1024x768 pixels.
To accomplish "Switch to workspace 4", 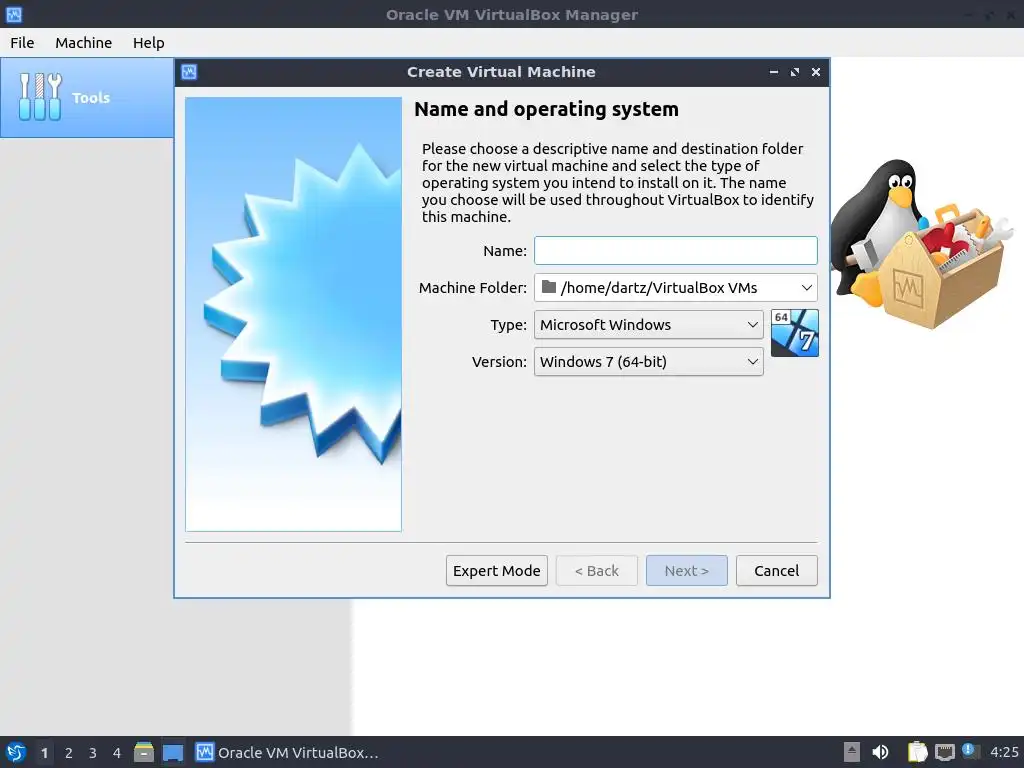I will 117,752.
